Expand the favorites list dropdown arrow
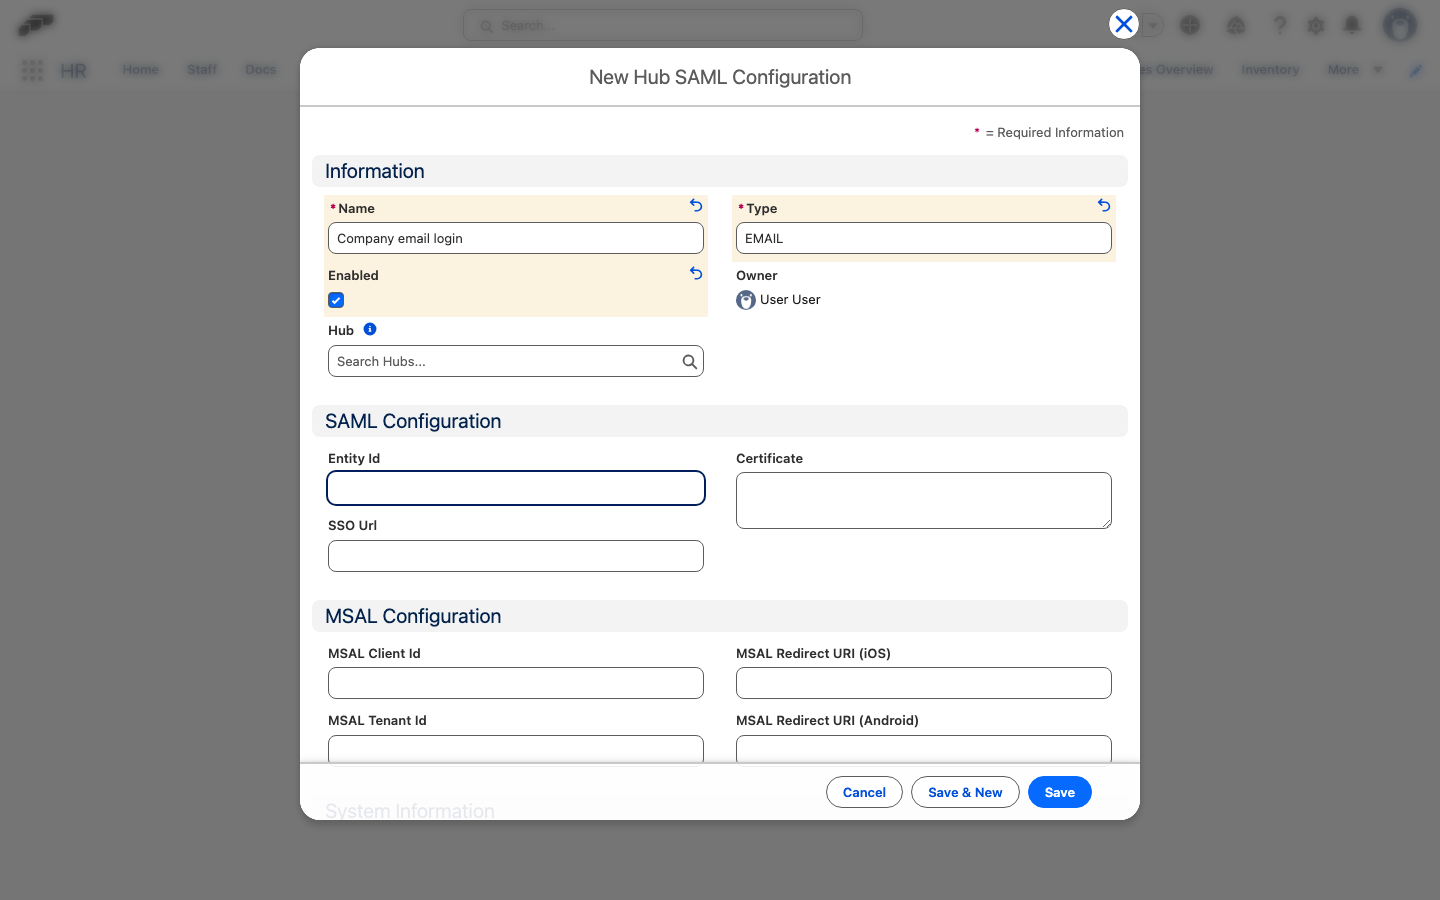 coord(1154,25)
